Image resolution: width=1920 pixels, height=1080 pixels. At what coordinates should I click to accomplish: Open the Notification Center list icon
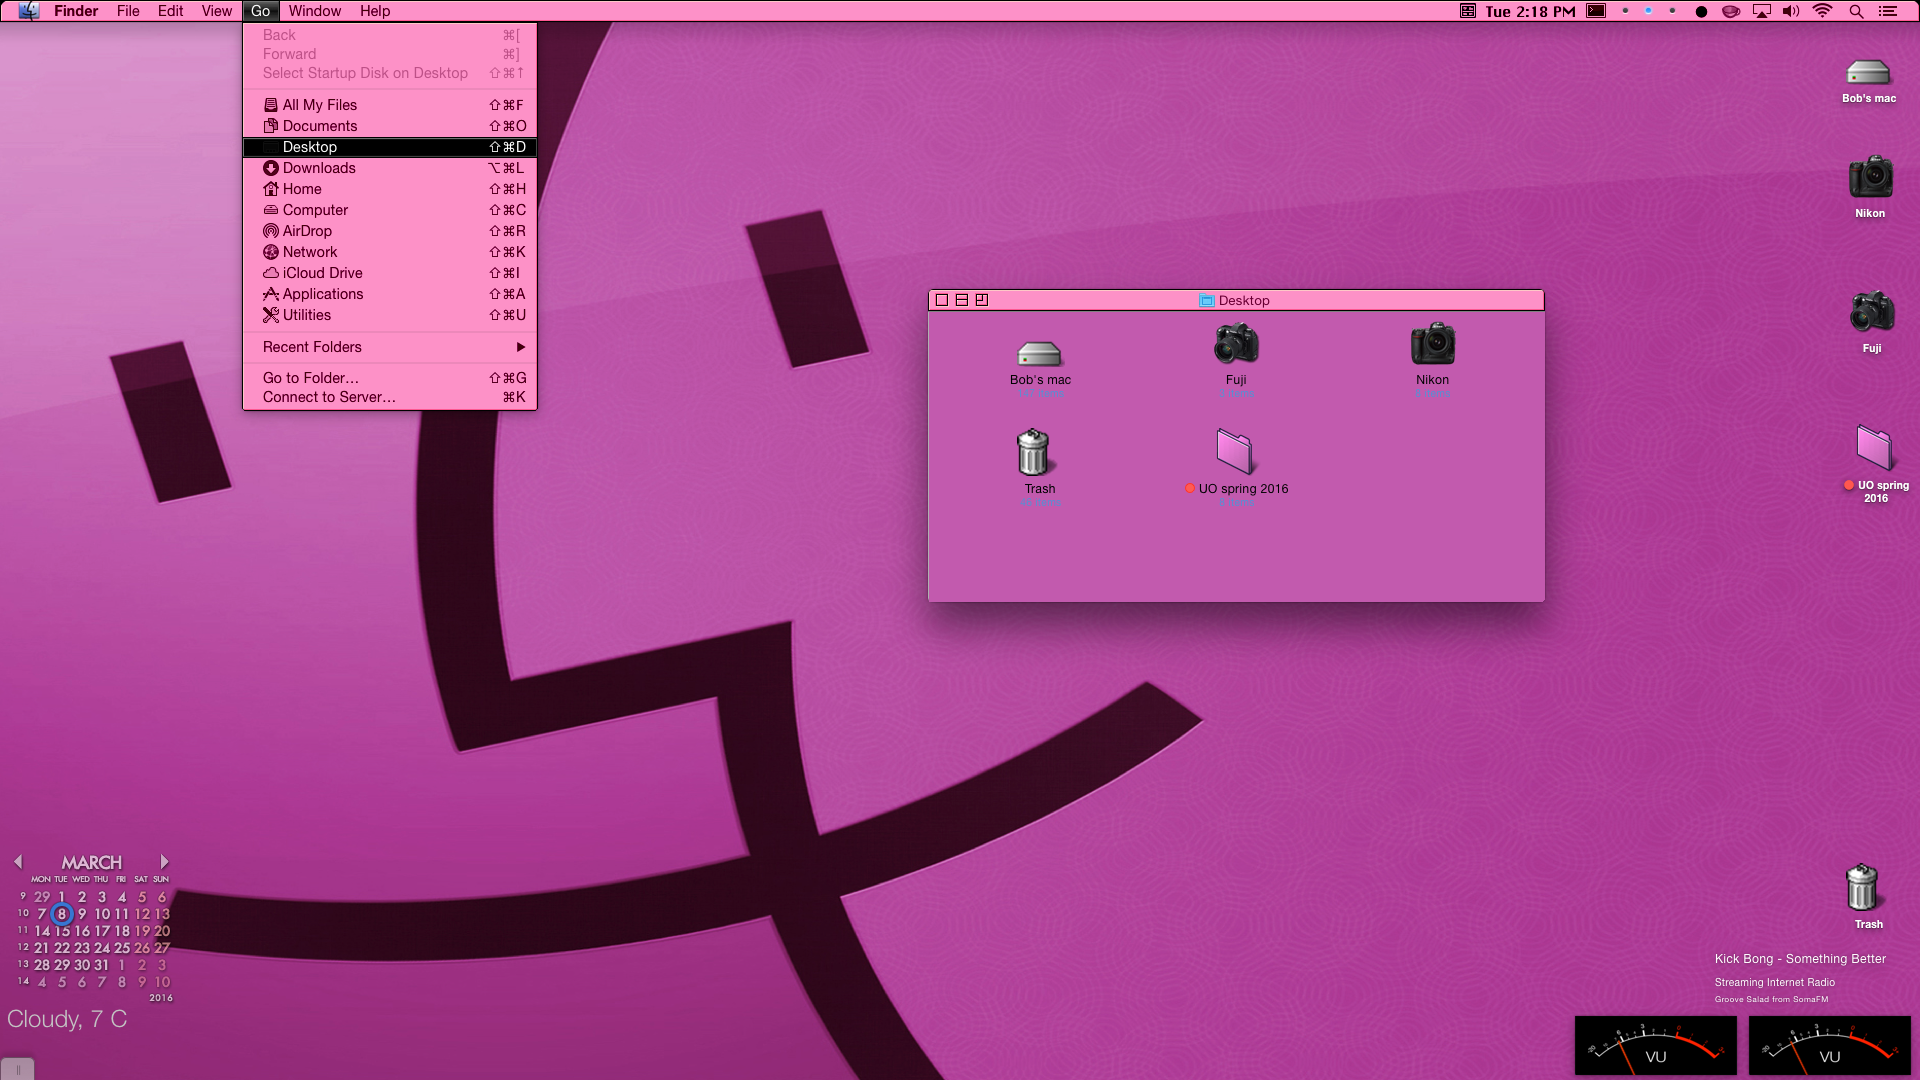pos(1888,11)
